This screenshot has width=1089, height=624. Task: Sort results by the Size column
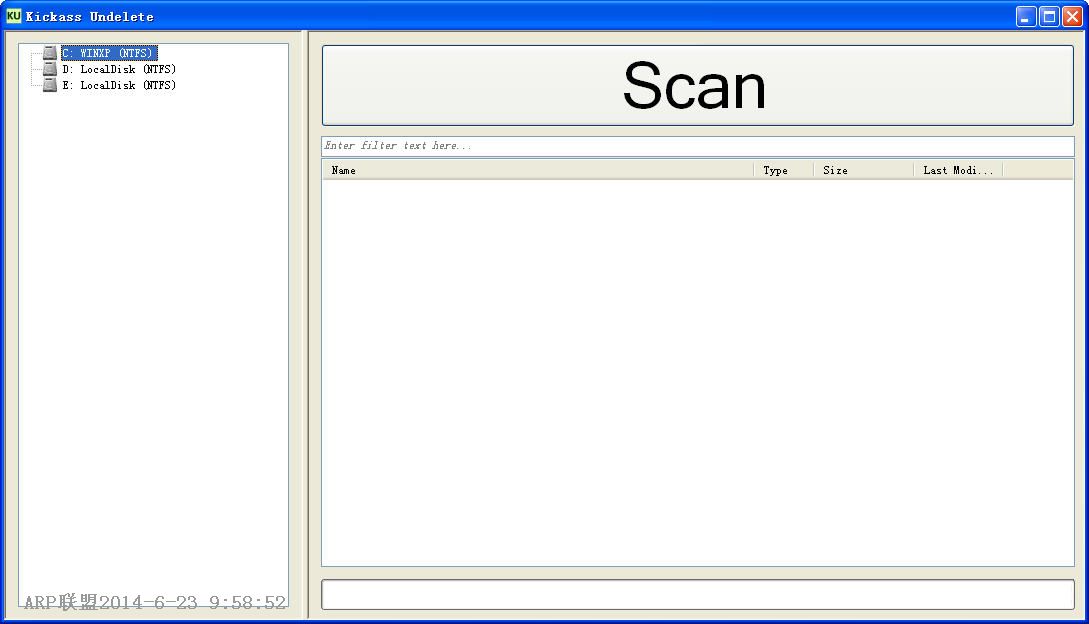(863, 170)
